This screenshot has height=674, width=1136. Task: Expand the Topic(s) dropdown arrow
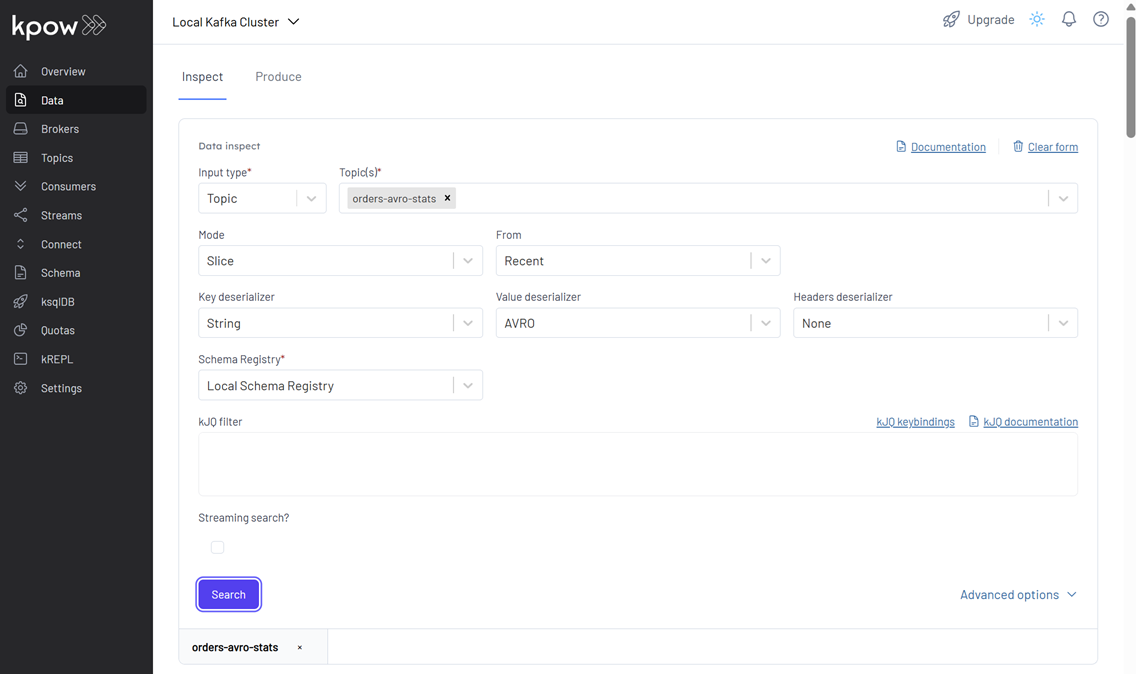point(1063,198)
